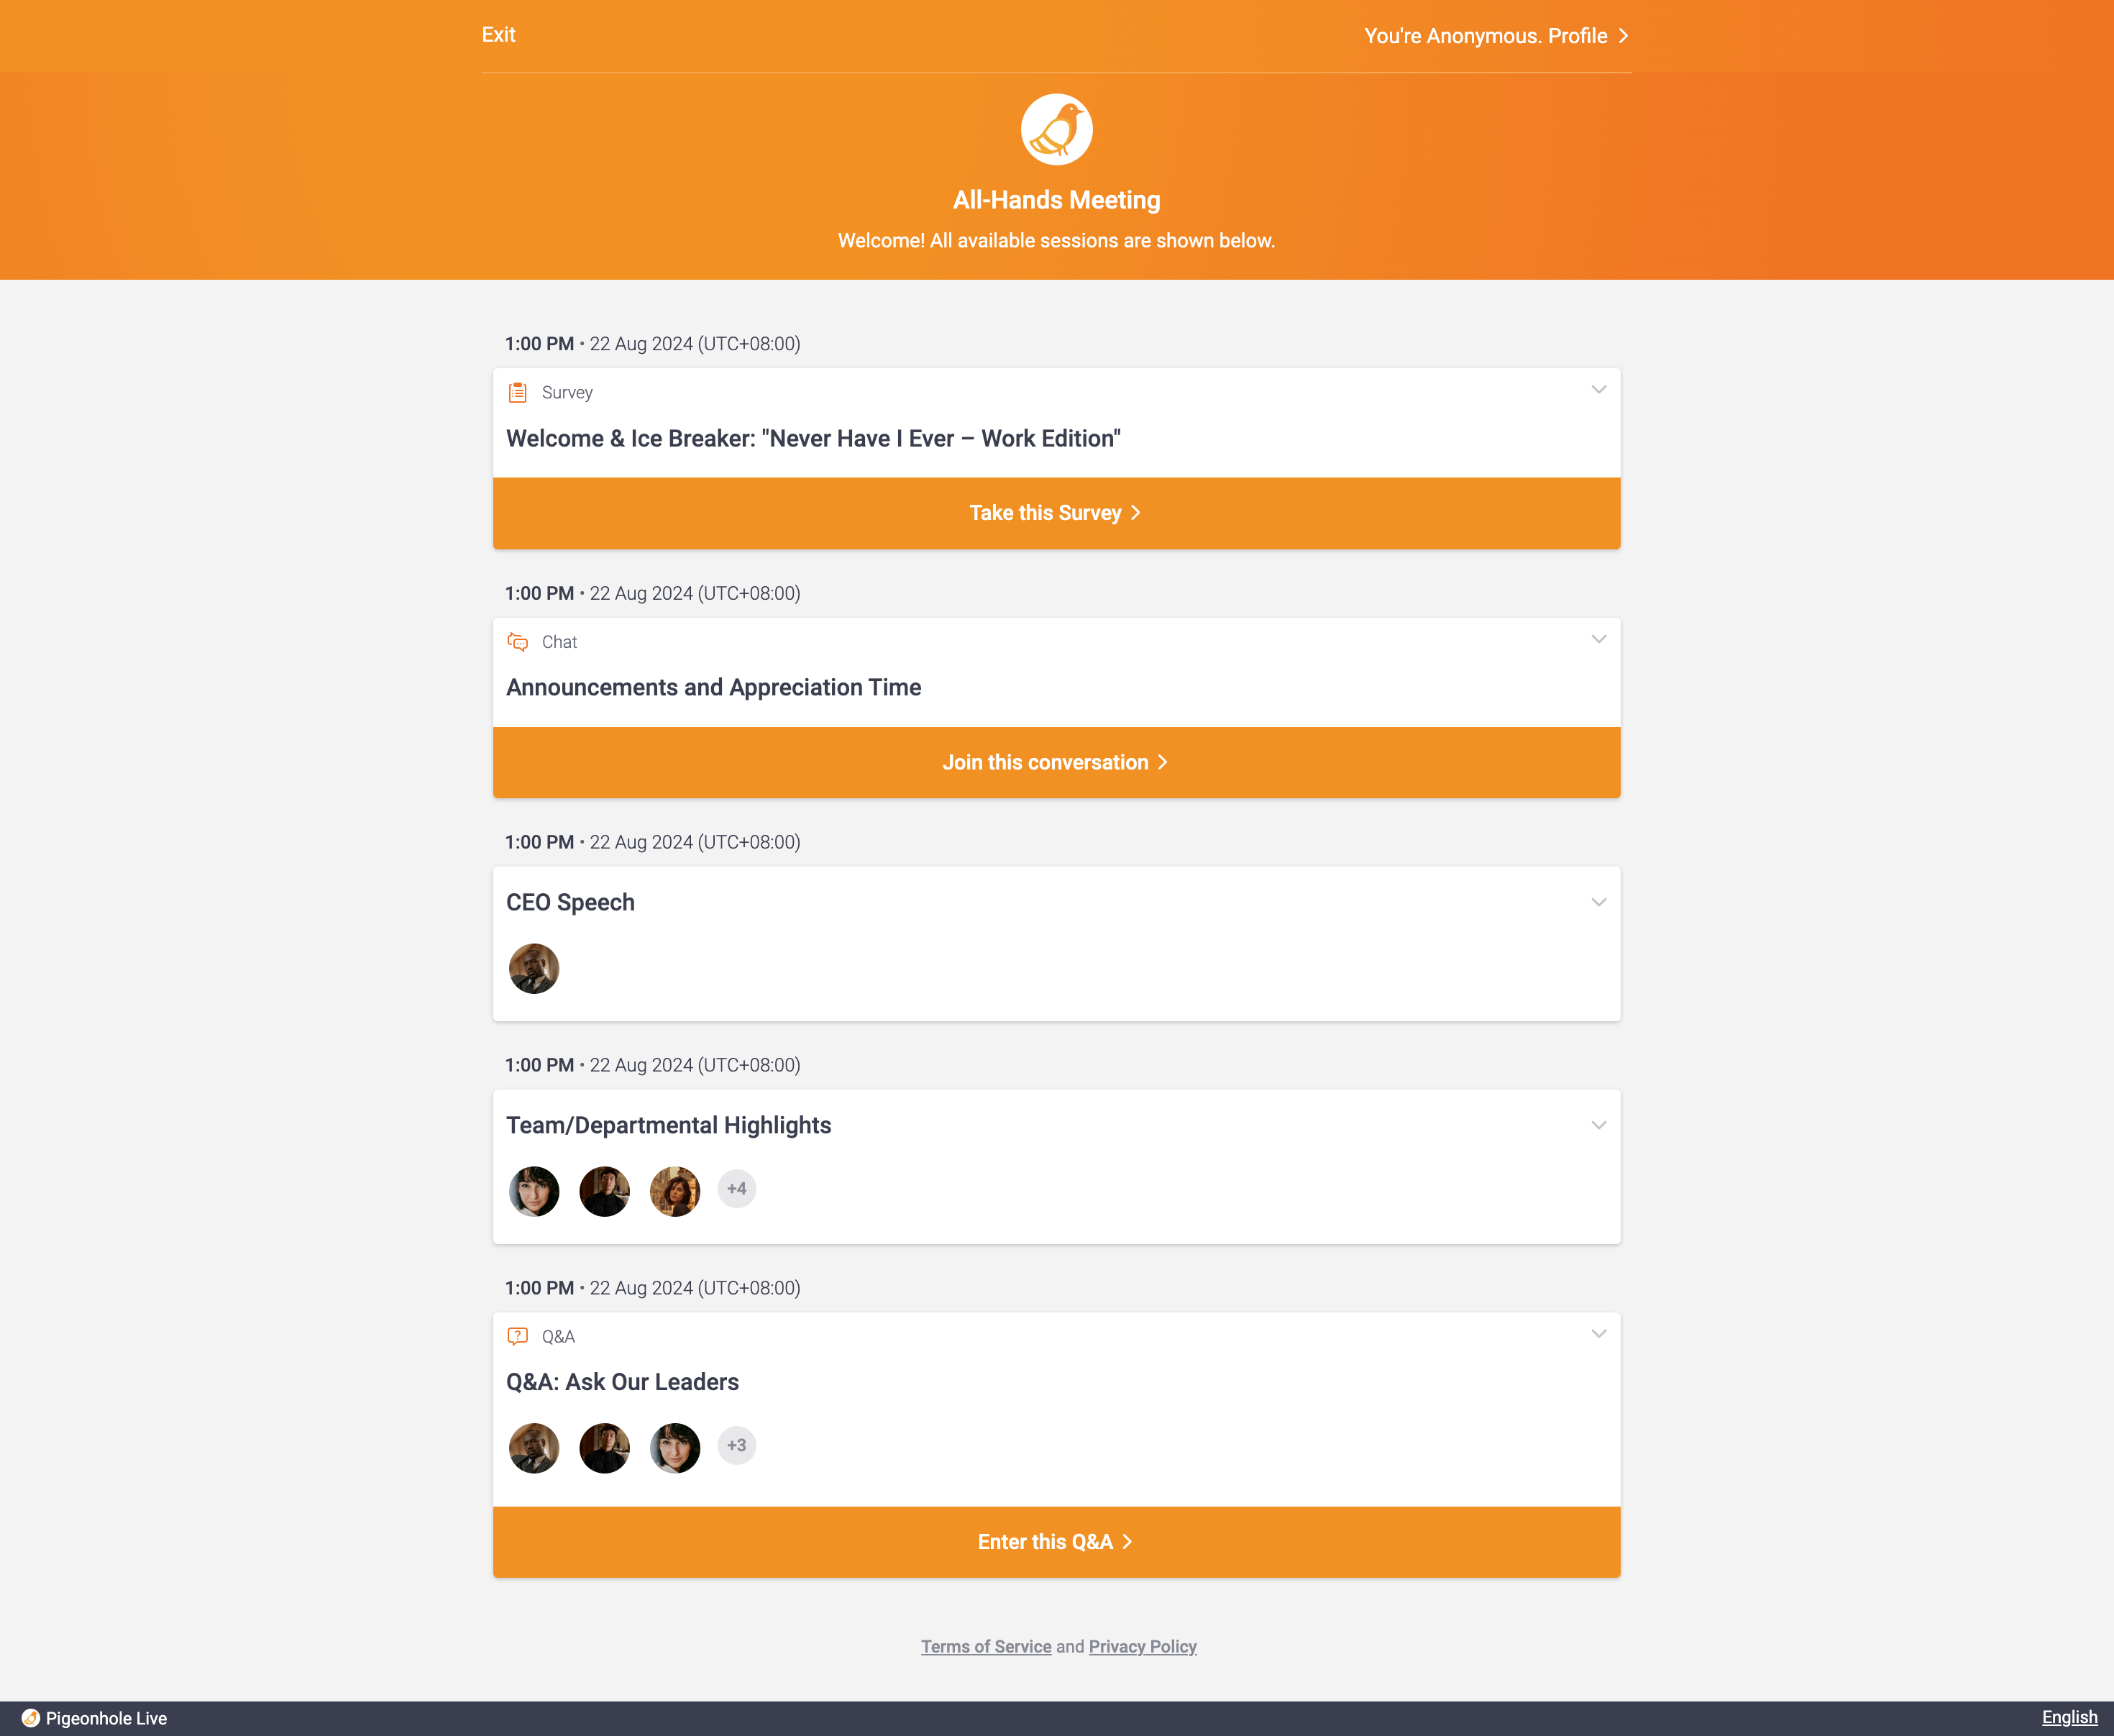This screenshot has width=2114, height=1736.
Task: Click the Q&A session type icon
Action: (x=516, y=1335)
